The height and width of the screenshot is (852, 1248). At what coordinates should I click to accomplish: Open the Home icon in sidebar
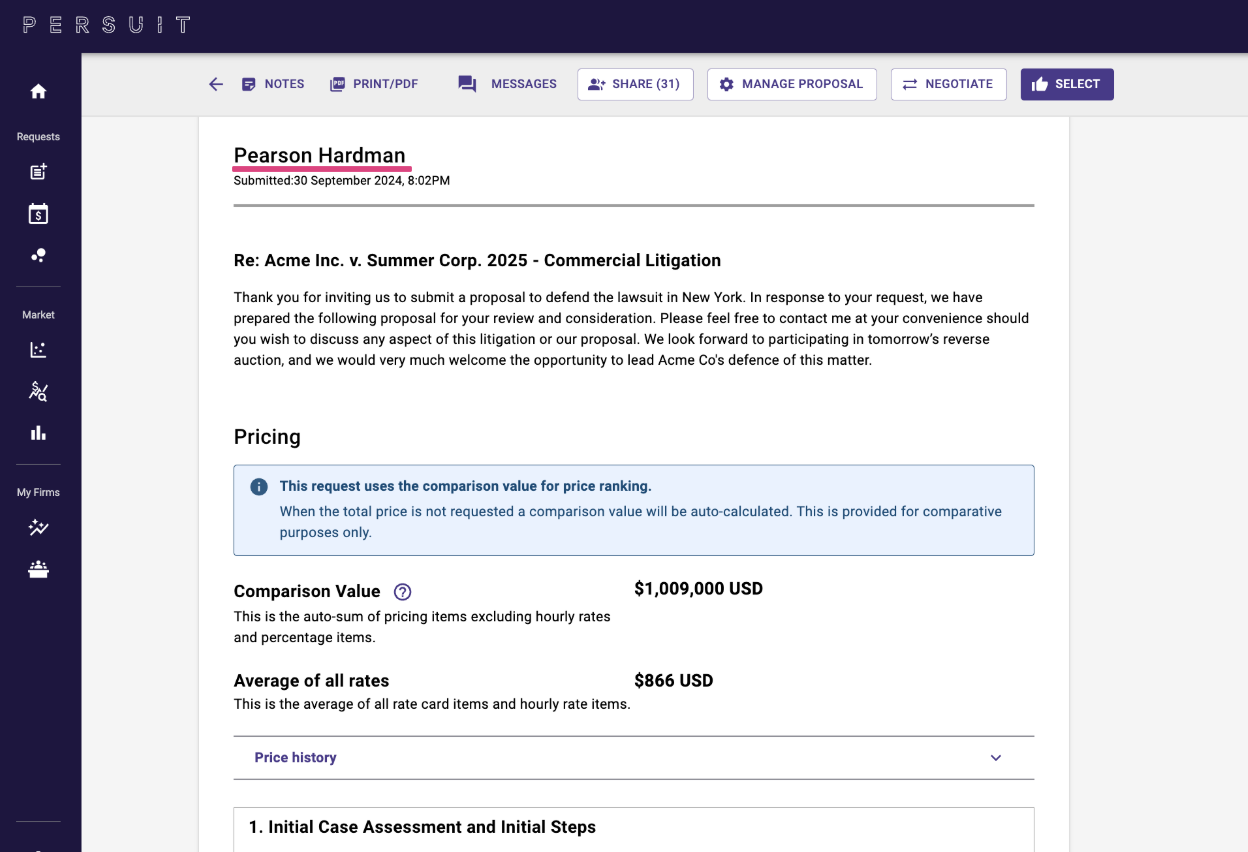38,92
